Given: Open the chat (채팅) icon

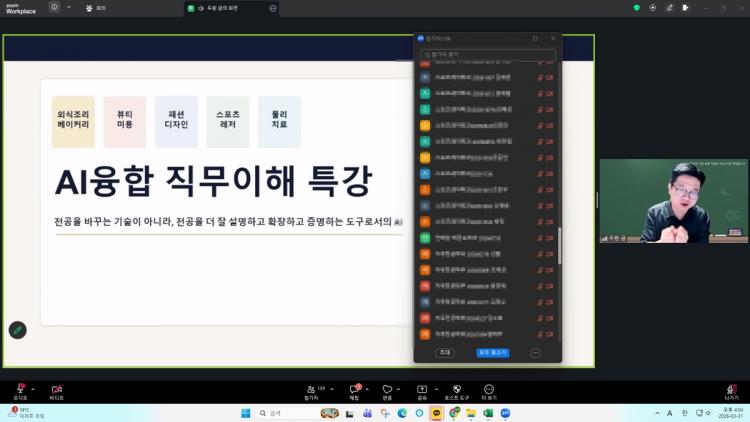Looking at the screenshot, I should tap(354, 389).
